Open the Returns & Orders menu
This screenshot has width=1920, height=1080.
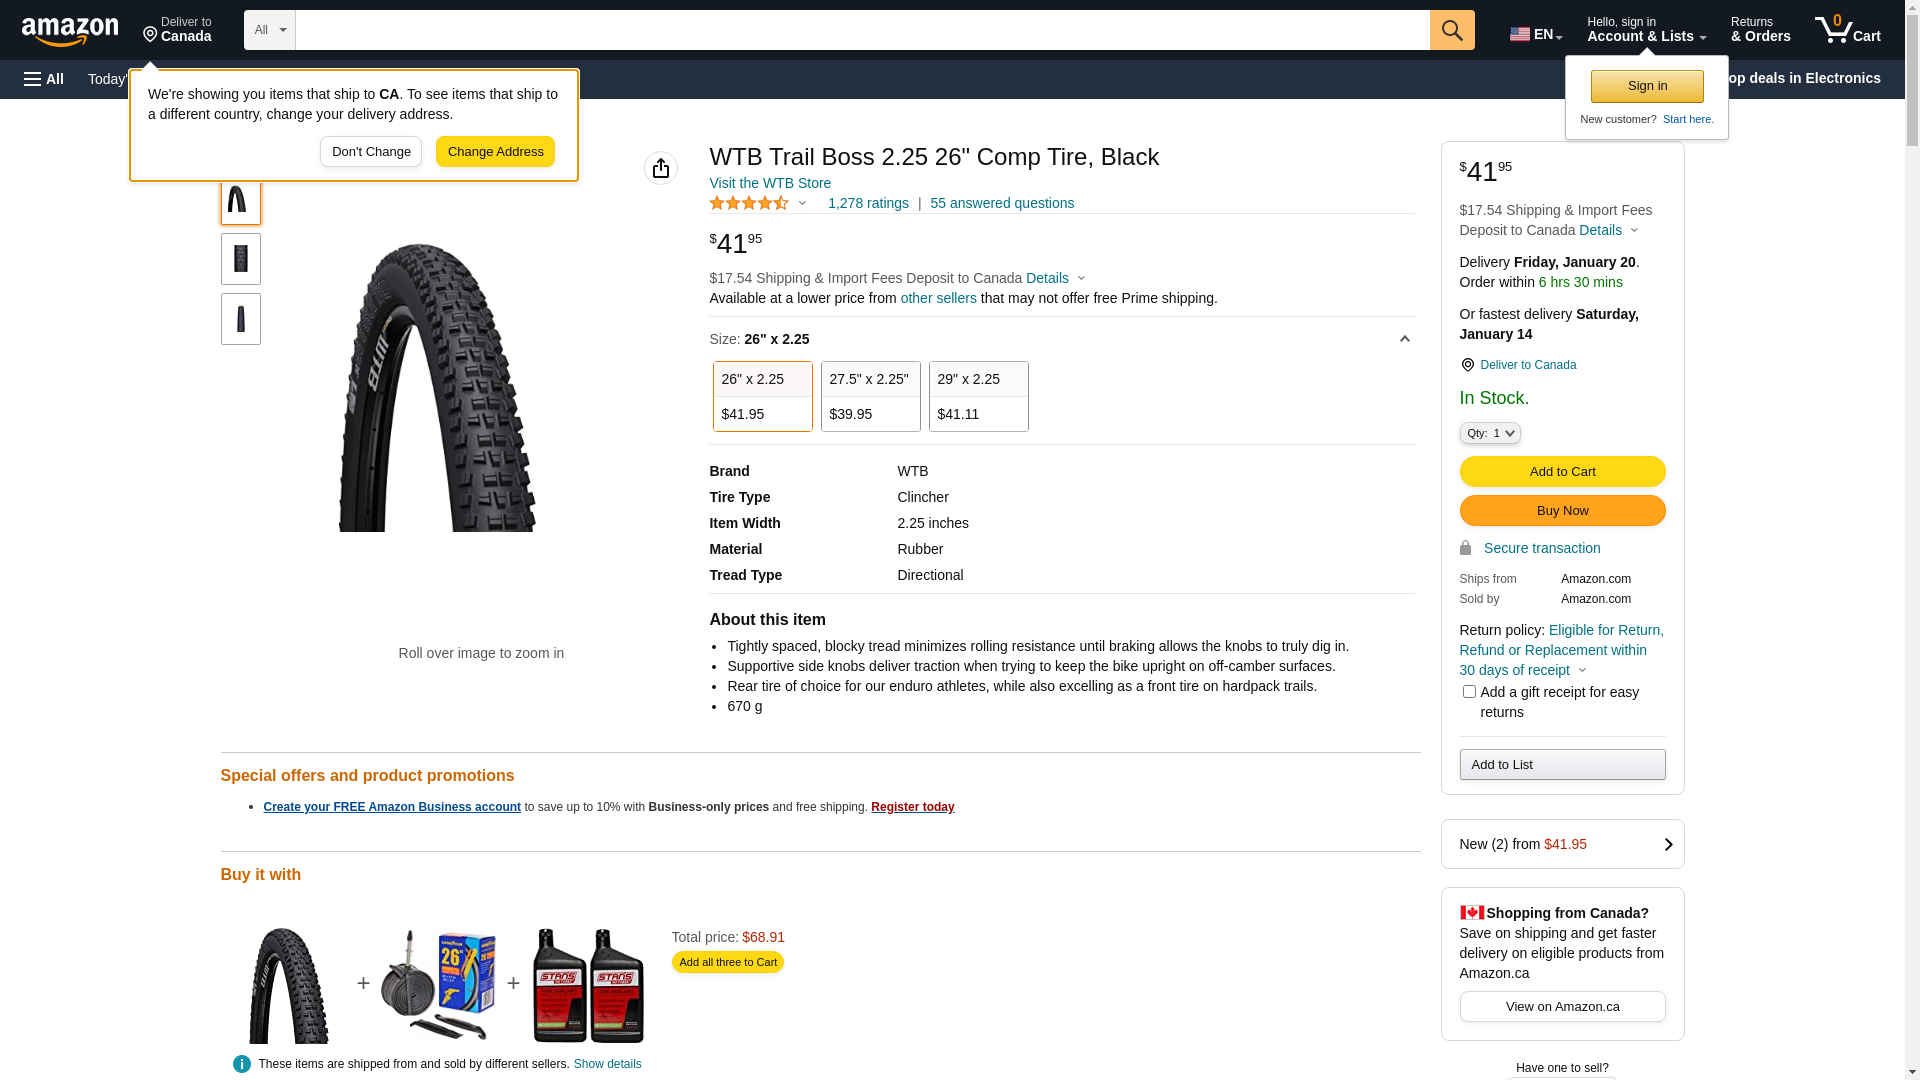click(x=1760, y=30)
